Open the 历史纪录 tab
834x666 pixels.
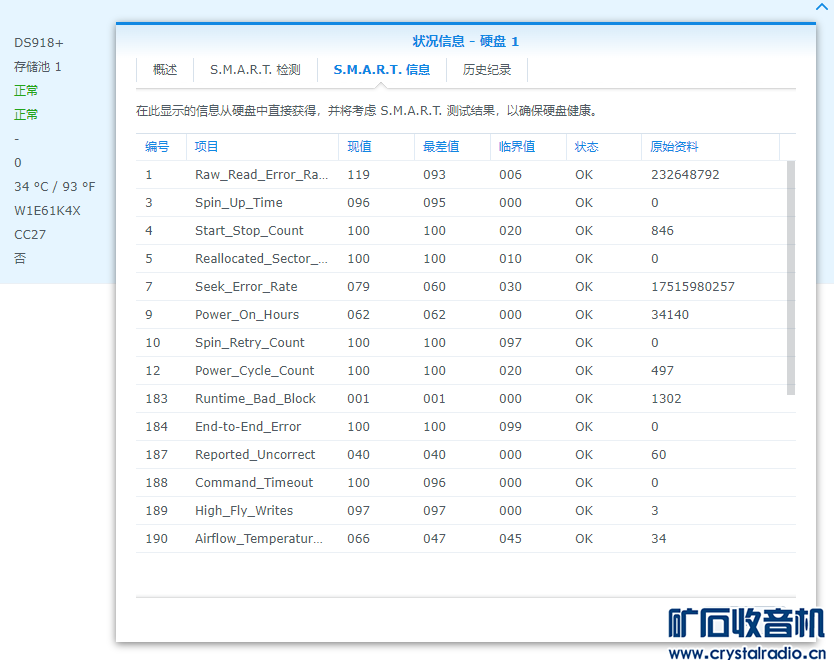[487, 70]
